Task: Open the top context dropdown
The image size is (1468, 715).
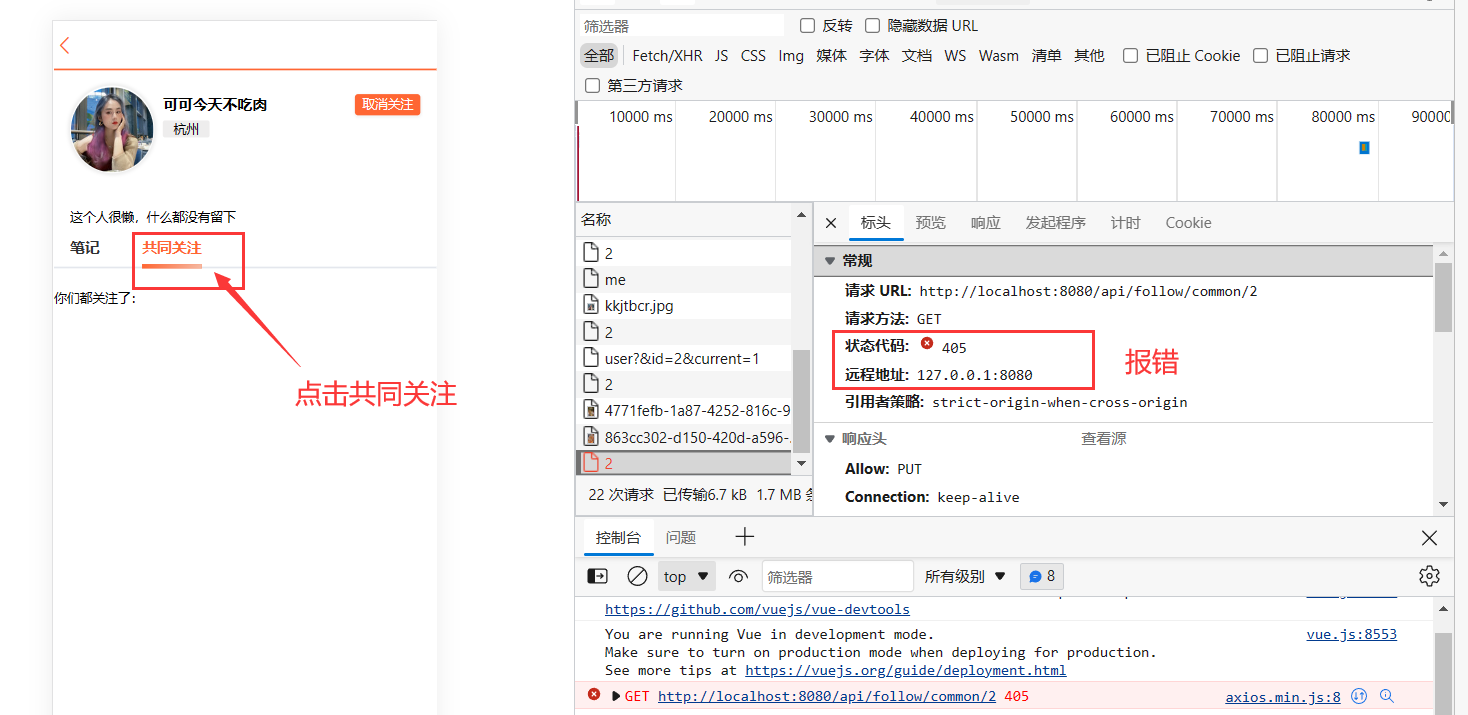Action: point(686,577)
